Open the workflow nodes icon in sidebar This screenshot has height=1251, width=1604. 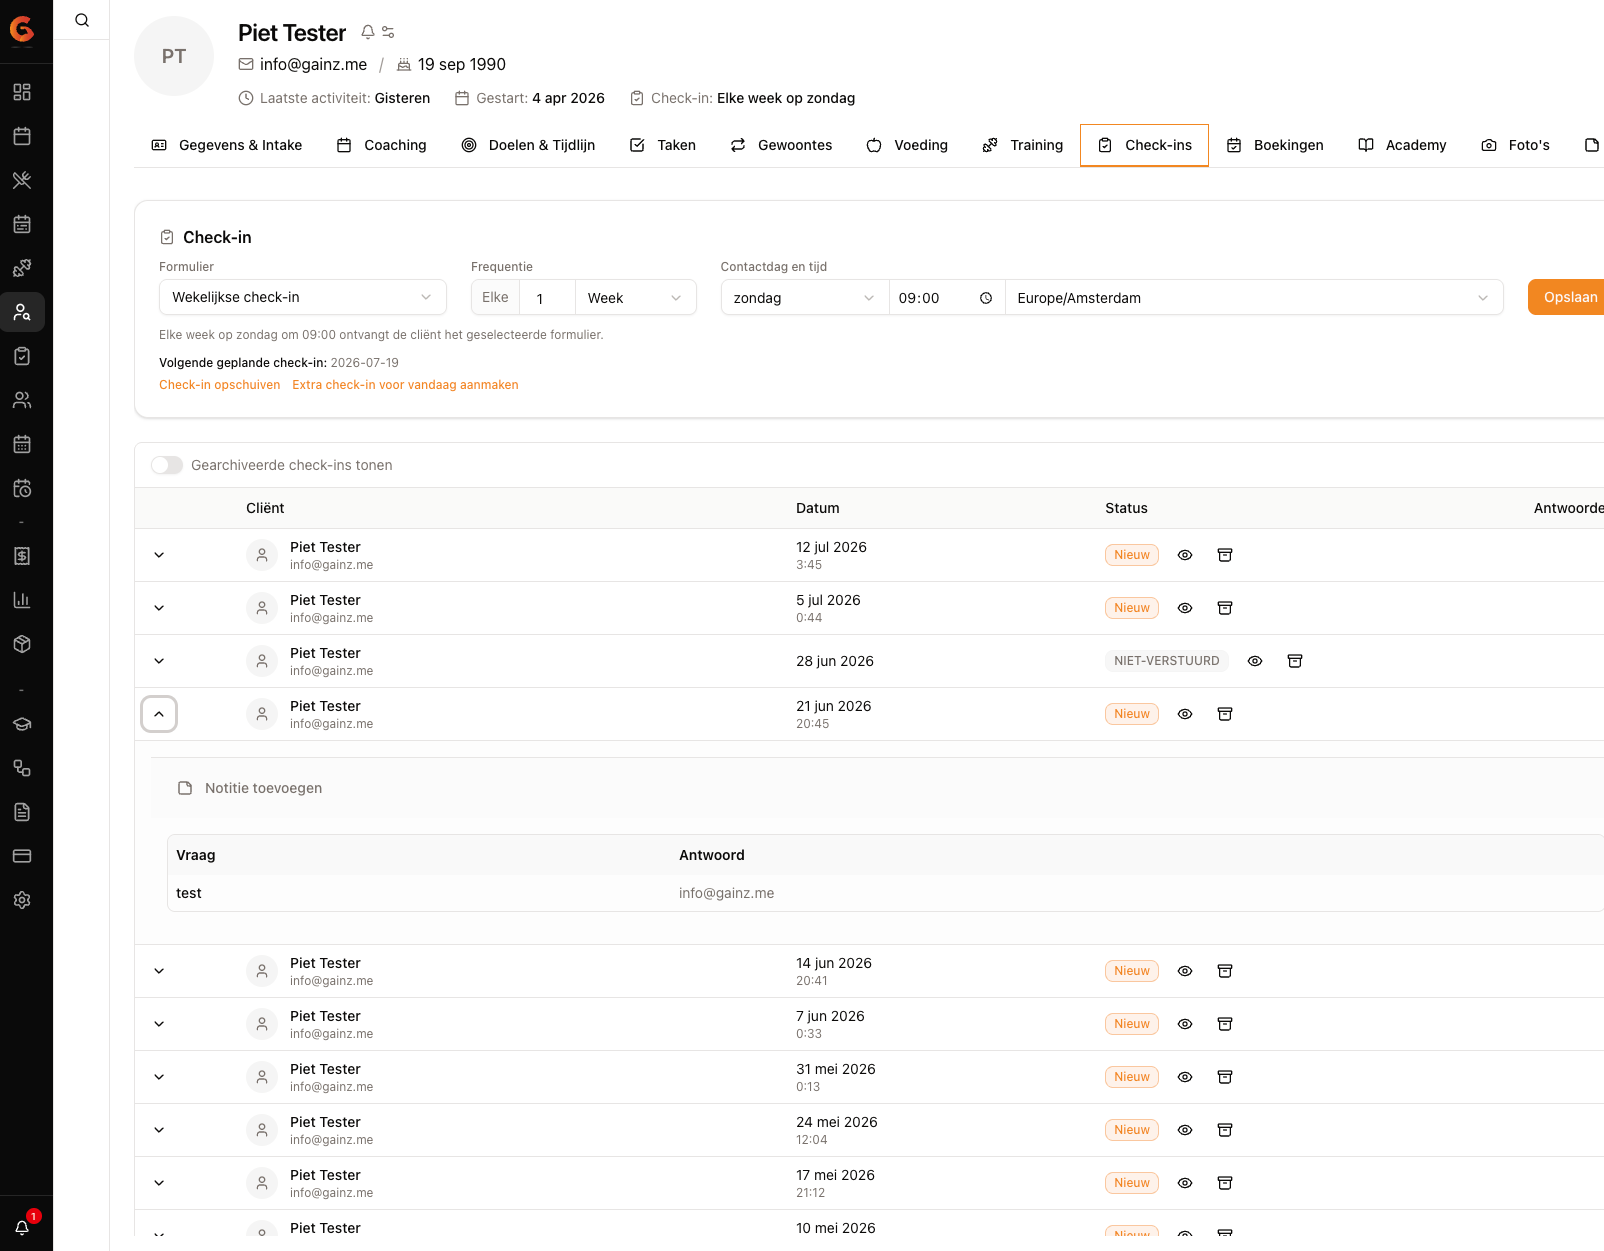pyautogui.click(x=22, y=768)
